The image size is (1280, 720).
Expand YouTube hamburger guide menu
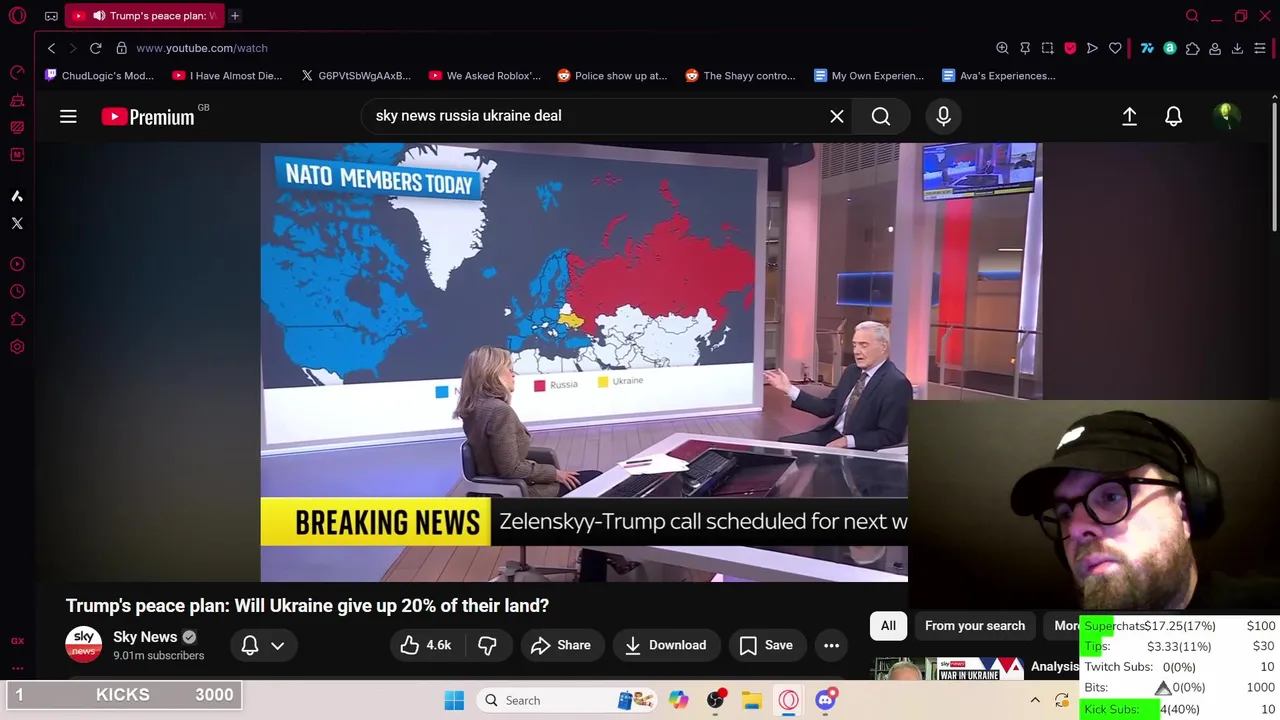pyautogui.click(x=68, y=117)
